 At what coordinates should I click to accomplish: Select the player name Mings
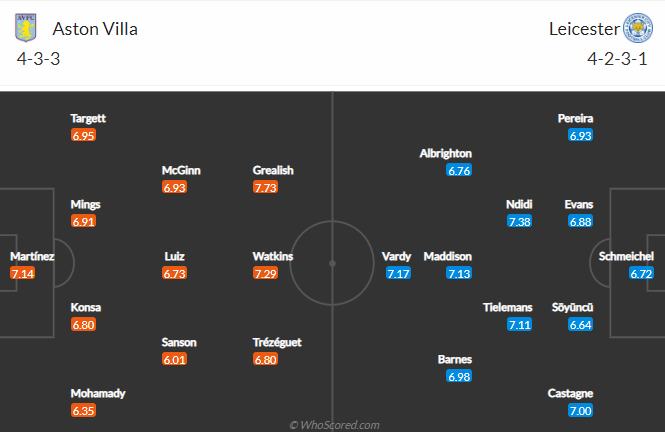coord(85,204)
